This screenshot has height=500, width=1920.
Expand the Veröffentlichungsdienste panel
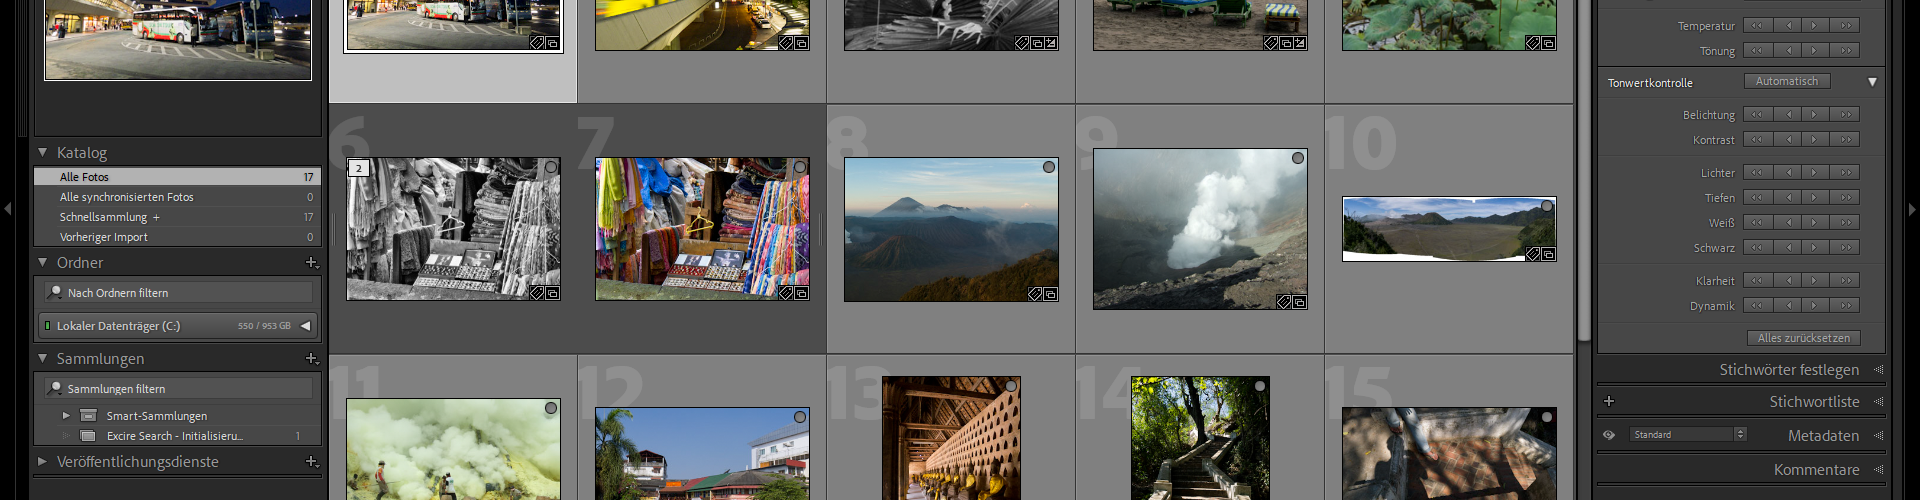[x=43, y=462]
